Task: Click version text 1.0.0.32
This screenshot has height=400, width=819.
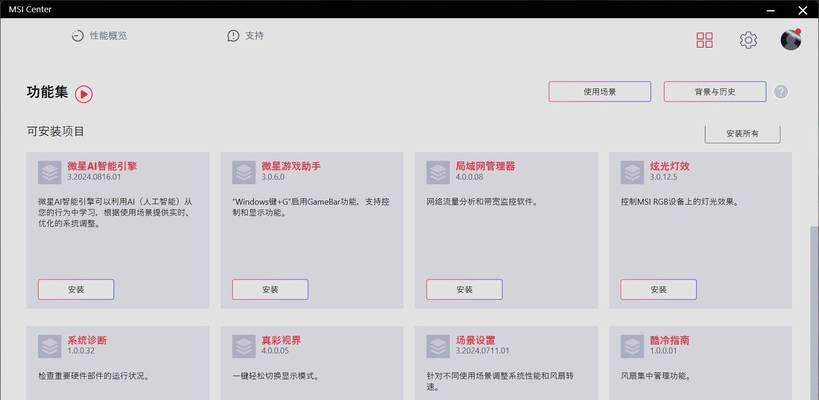Action: coord(81,351)
